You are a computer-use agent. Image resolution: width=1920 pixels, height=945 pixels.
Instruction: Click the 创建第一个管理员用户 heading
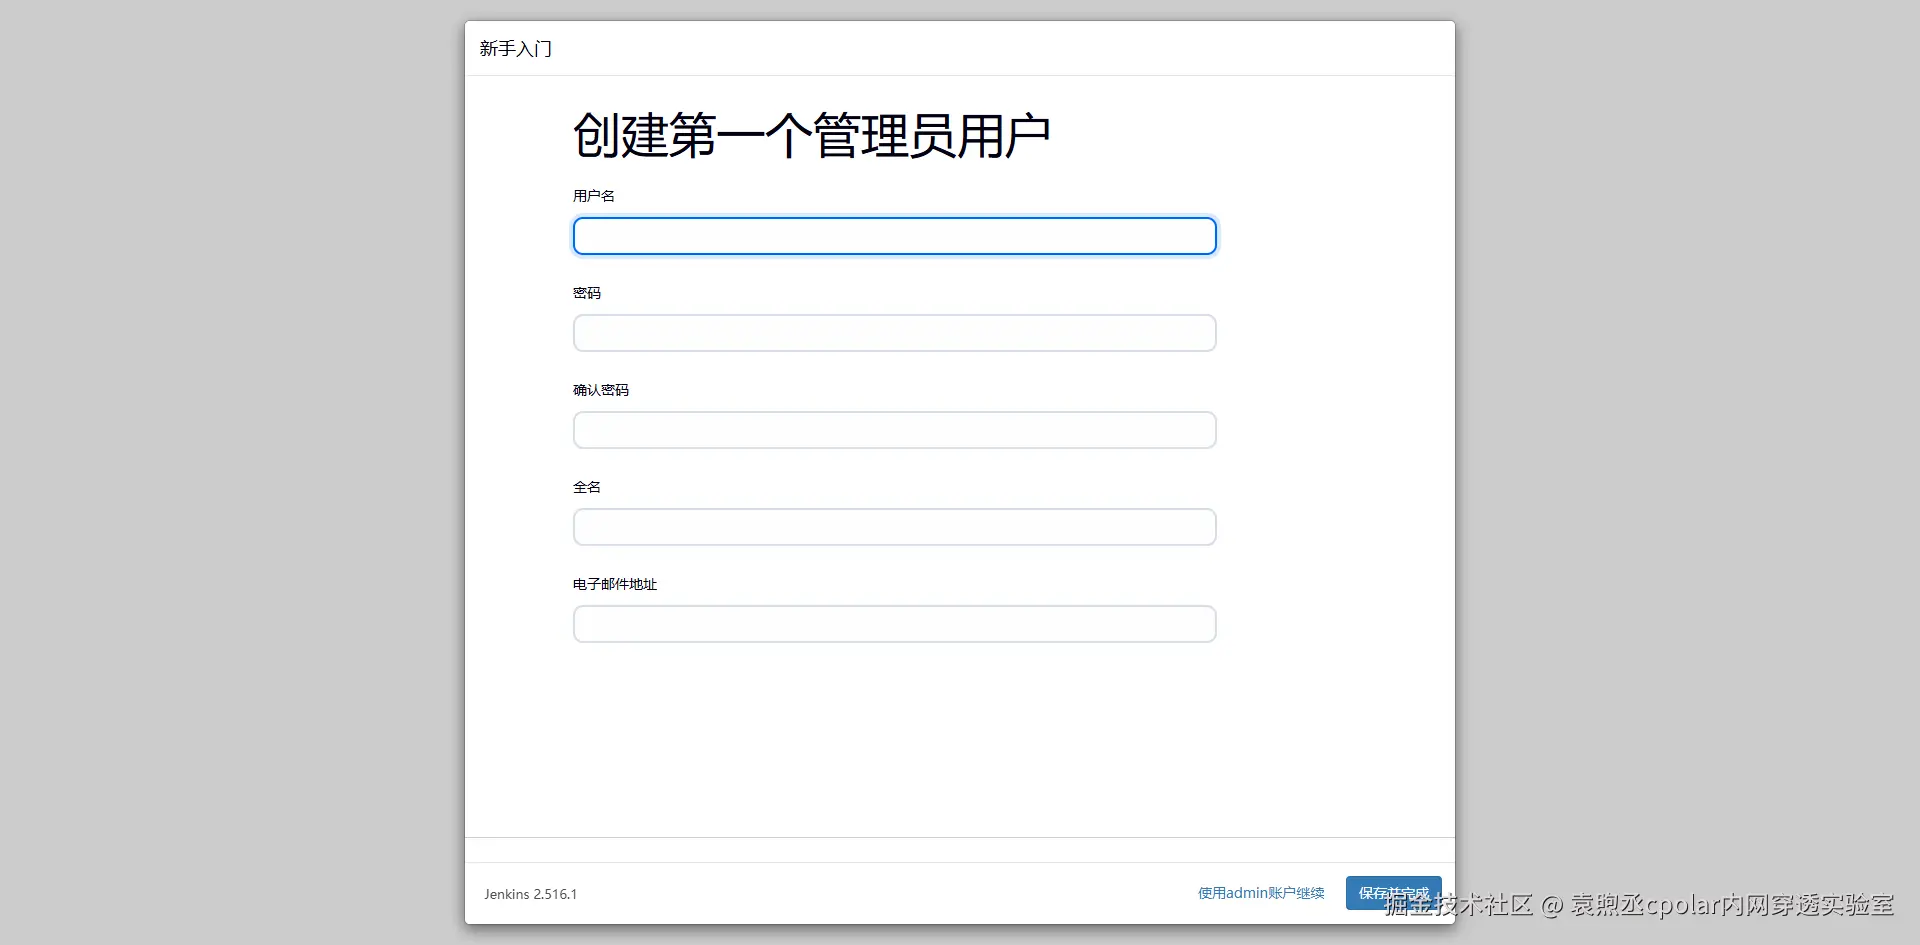811,136
